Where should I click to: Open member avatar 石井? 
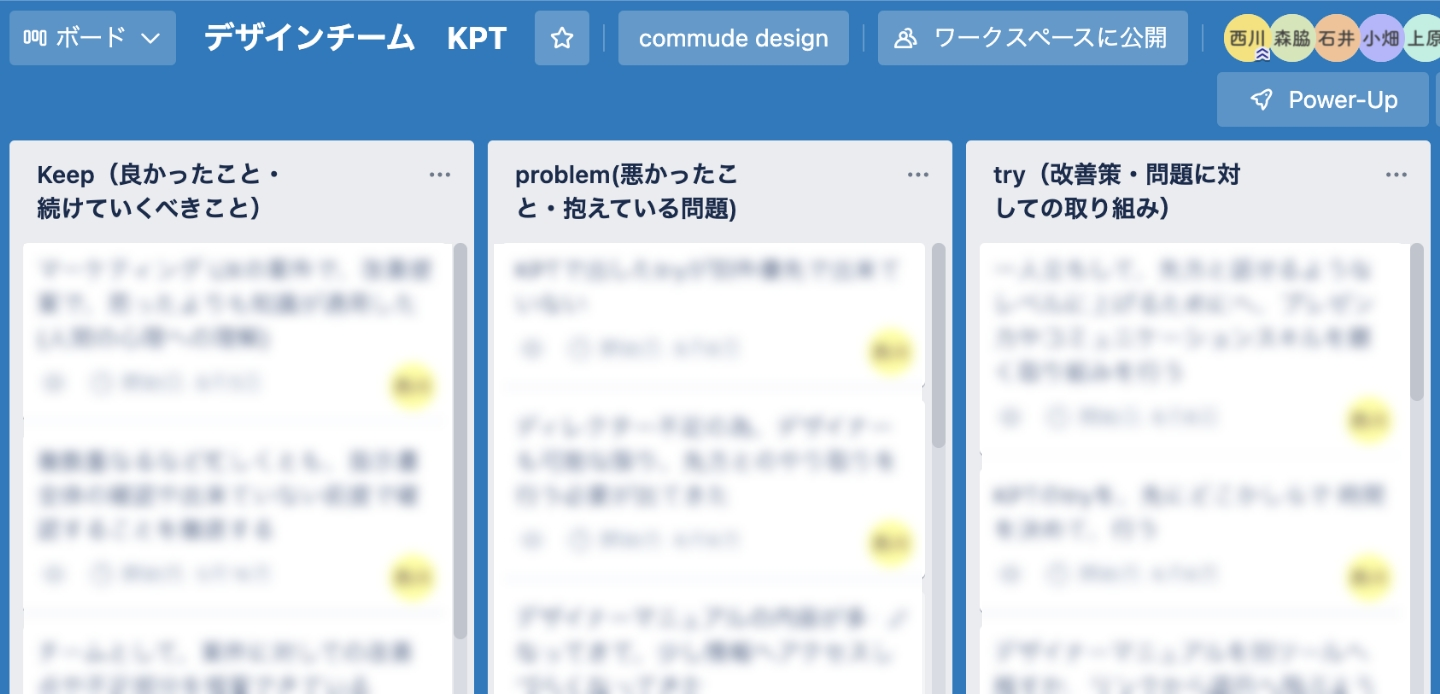click(1337, 38)
